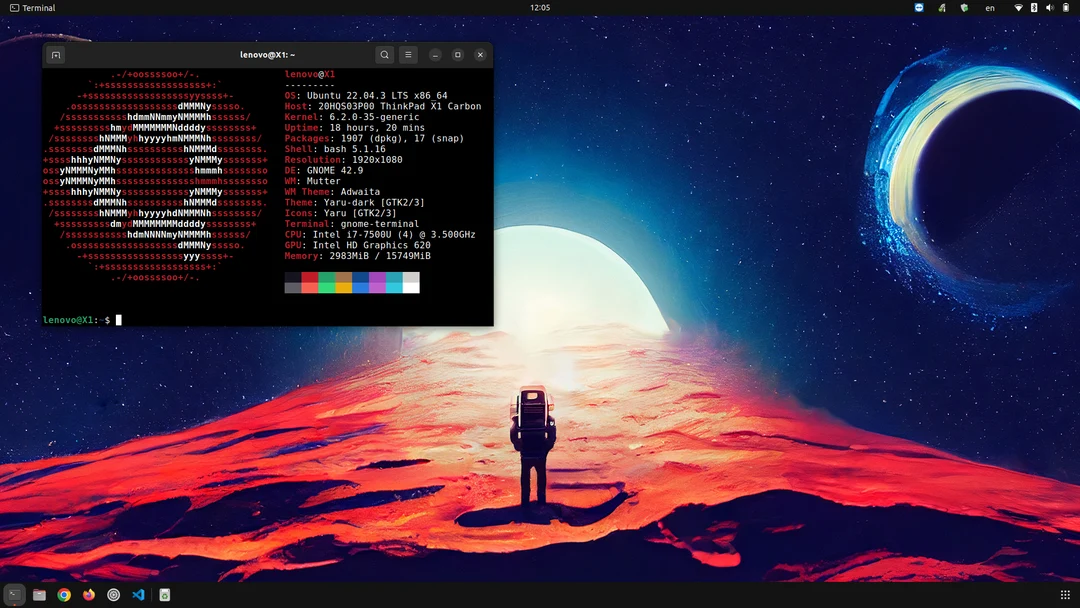Click the volume indicator to adjust sound
Screen dimensions: 1080x608
(x=1050, y=7)
